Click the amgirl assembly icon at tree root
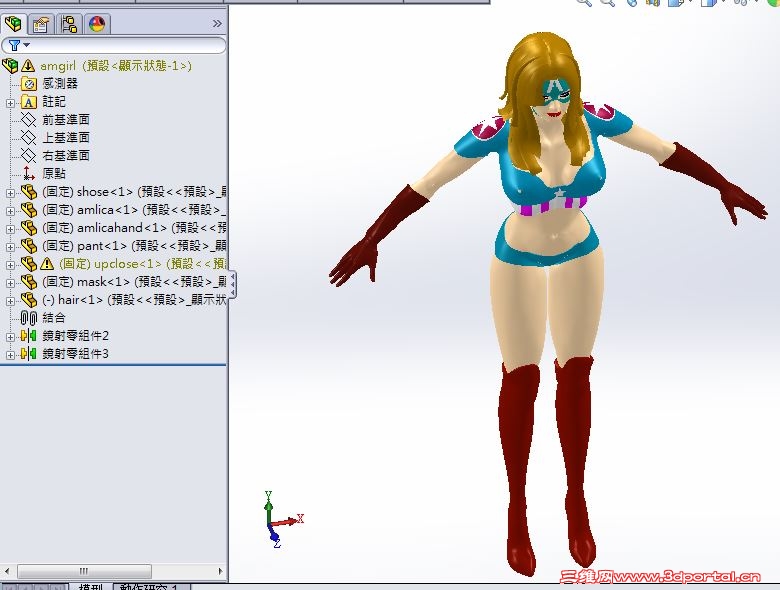This screenshot has height=590, width=780. (10, 66)
